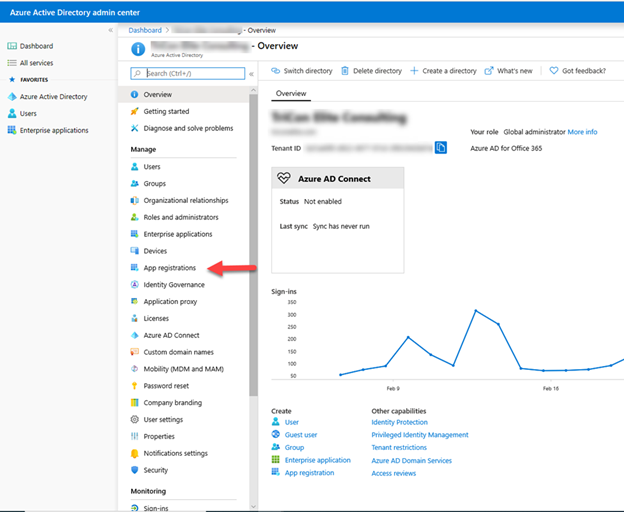Click the menu scrollbar up arrow
Image resolution: width=624 pixels, height=512 pixels.
point(254,90)
